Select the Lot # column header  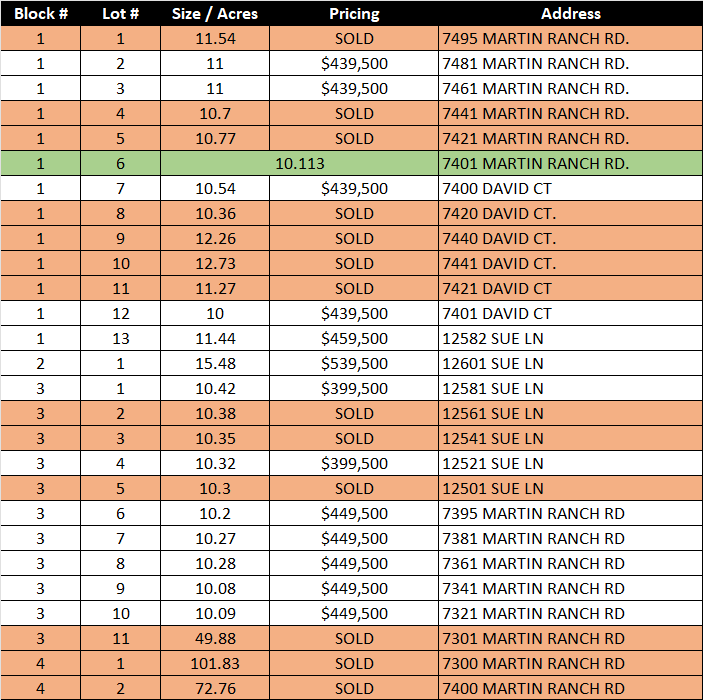tap(120, 14)
